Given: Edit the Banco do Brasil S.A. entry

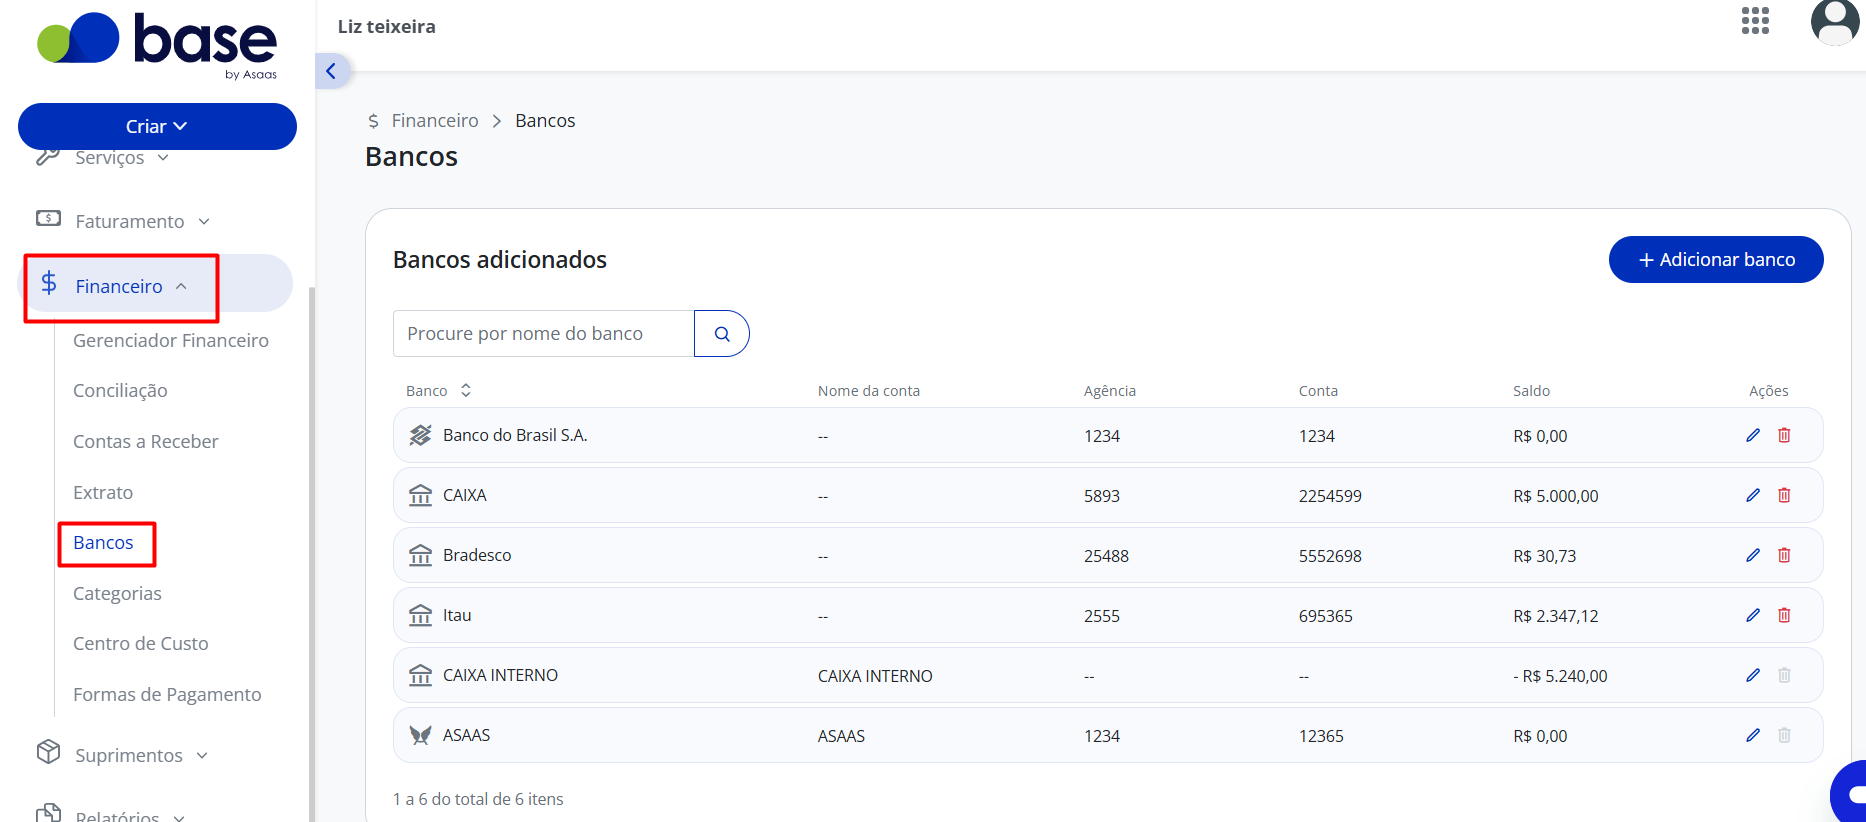Looking at the screenshot, I should pos(1753,435).
